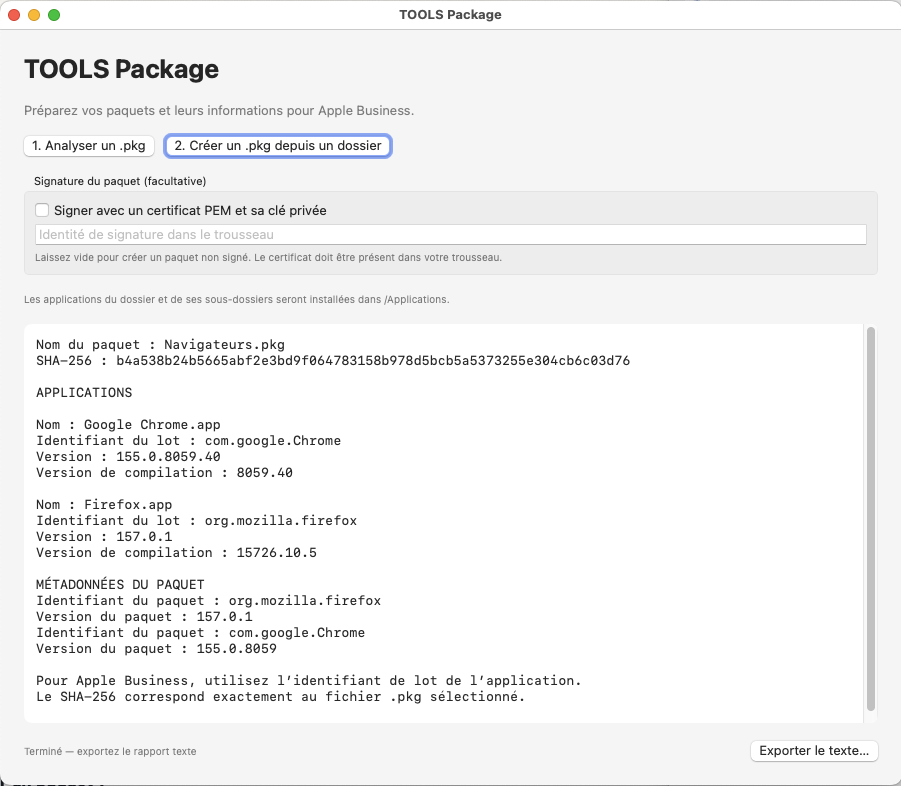Open the "1. Analyser un .pkg" tab
The image size is (901, 786).
click(x=89, y=146)
